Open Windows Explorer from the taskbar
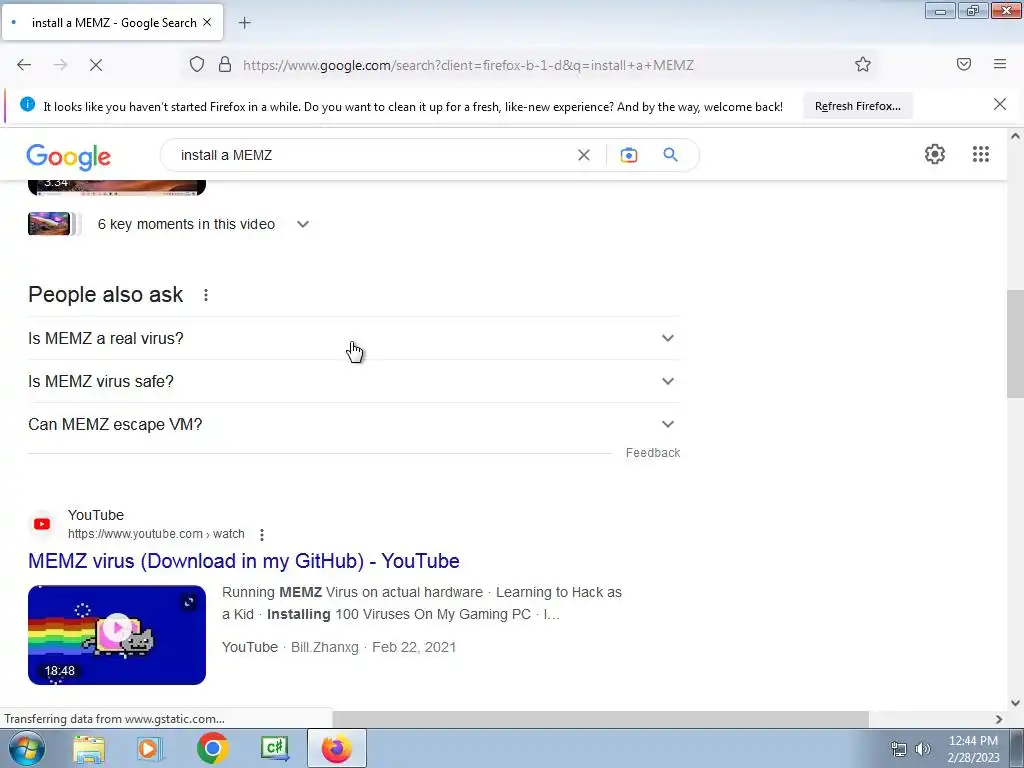 tap(89, 748)
